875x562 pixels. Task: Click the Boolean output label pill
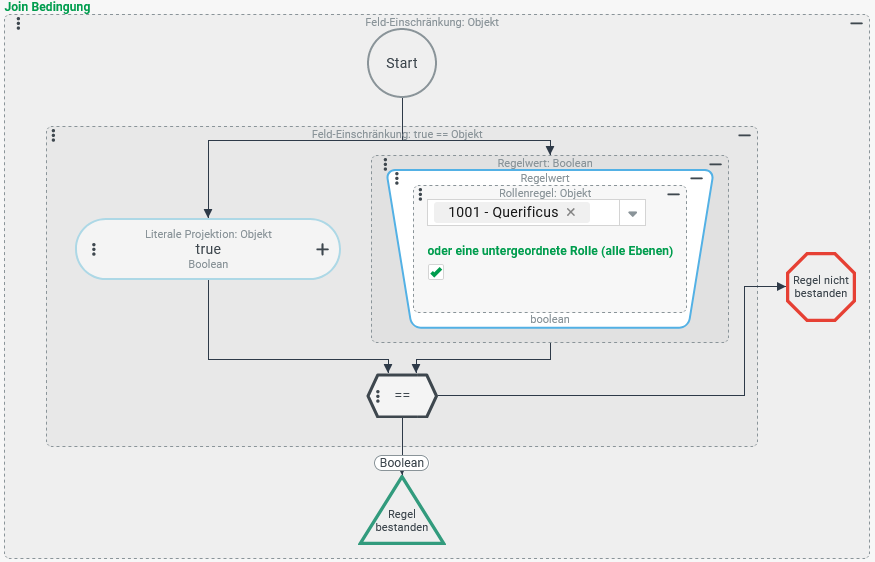tap(402, 463)
